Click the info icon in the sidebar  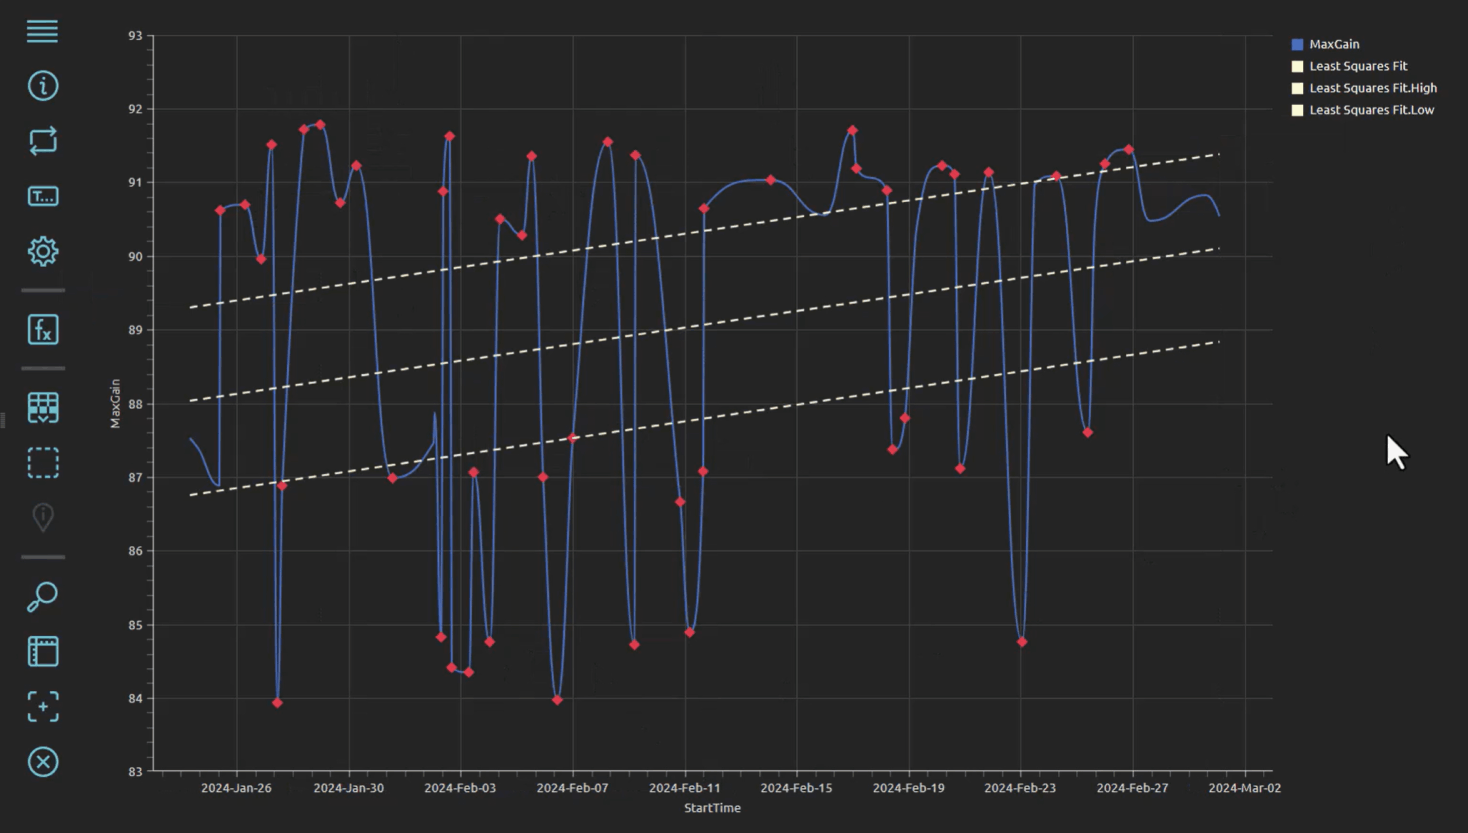click(43, 86)
